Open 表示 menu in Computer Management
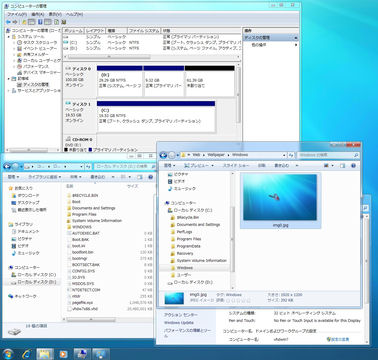Viewport: 378px width, 360px height. pos(55,14)
